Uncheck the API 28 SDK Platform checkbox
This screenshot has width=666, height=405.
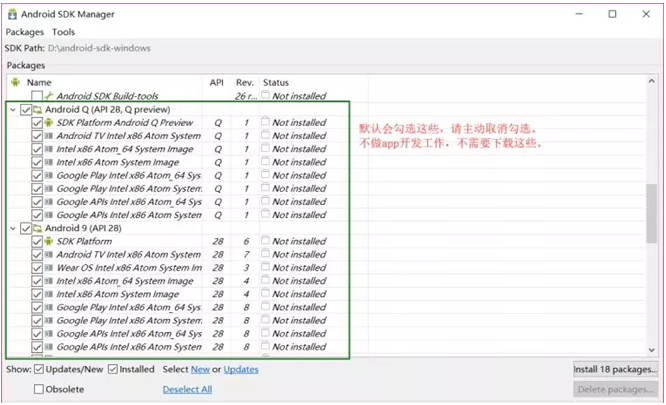point(37,242)
